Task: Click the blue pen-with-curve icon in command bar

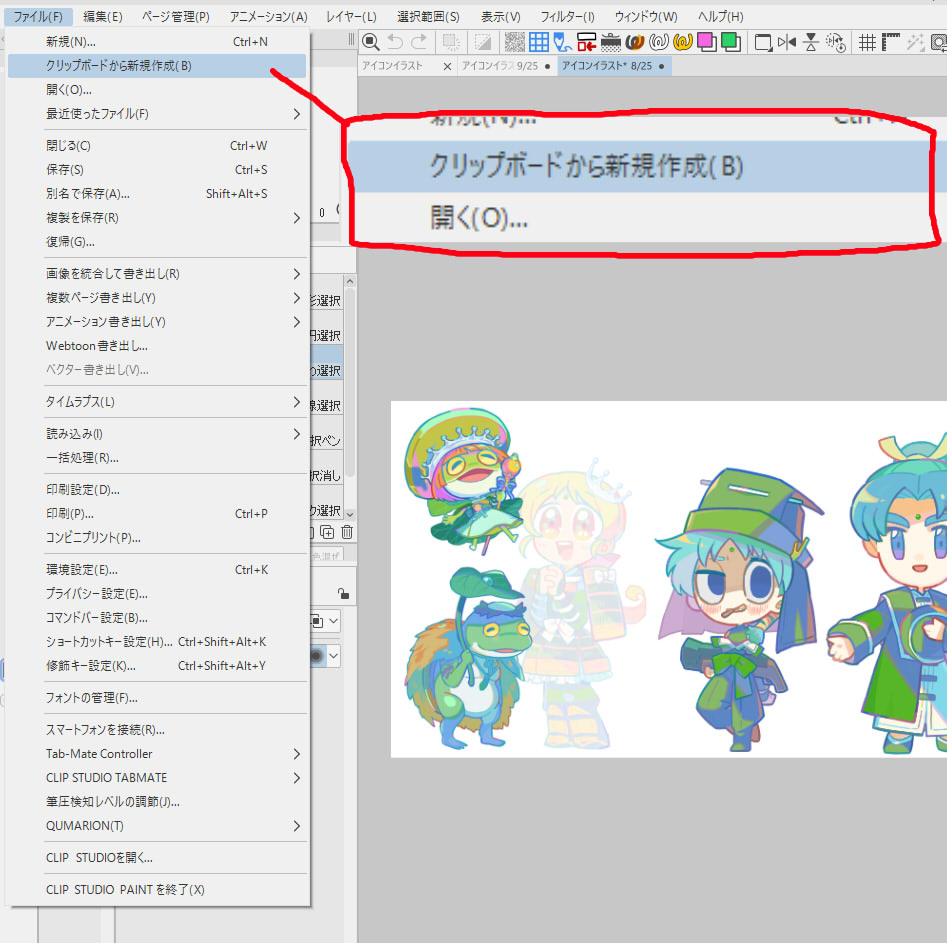Action: click(562, 42)
